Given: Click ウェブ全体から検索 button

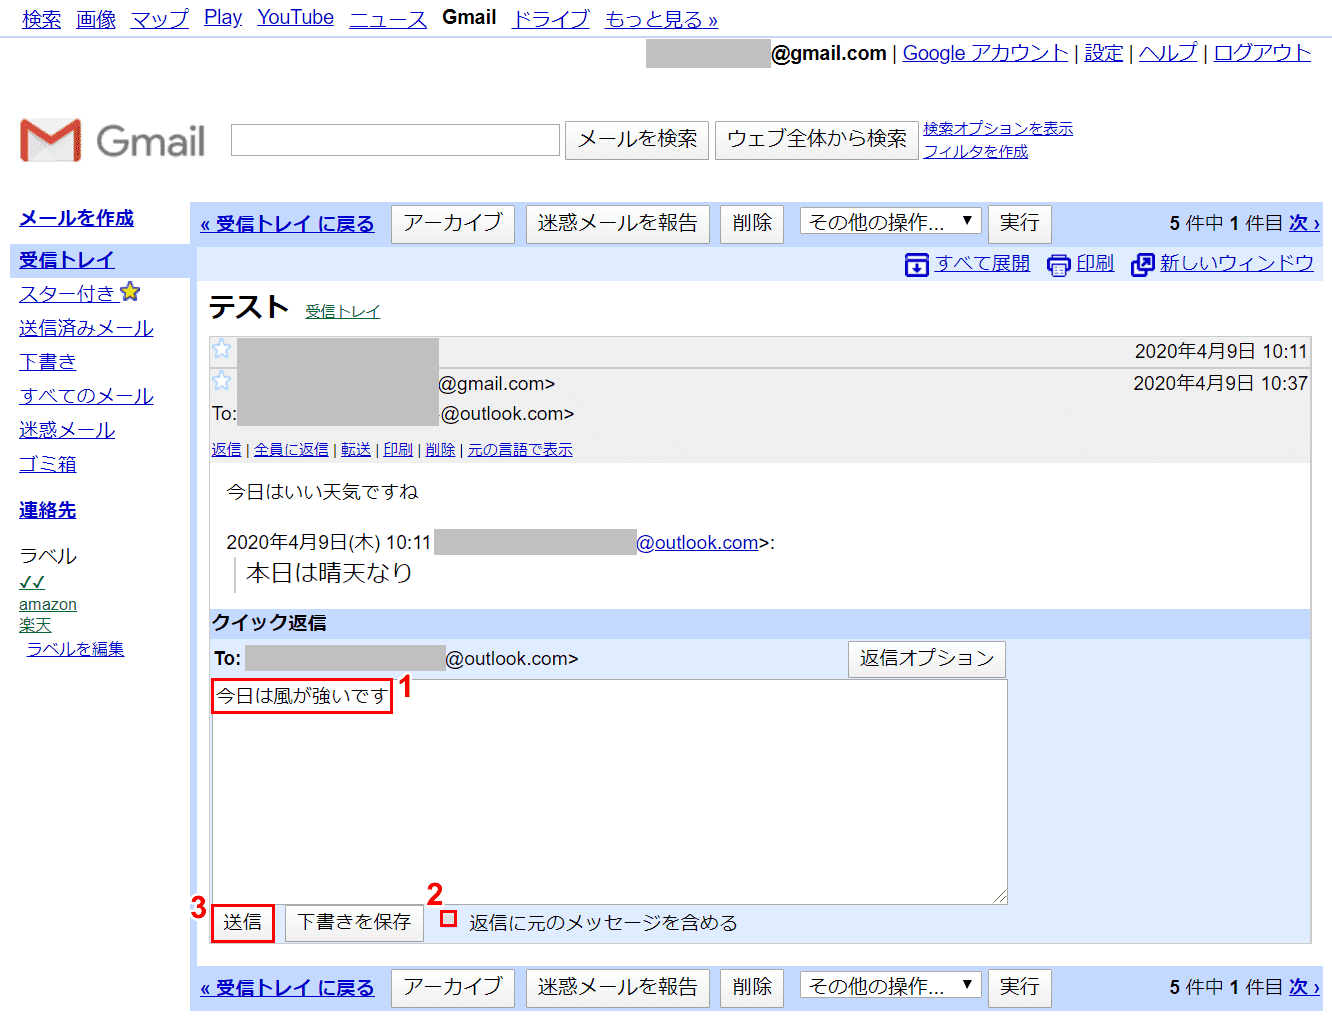Looking at the screenshot, I should (x=817, y=140).
